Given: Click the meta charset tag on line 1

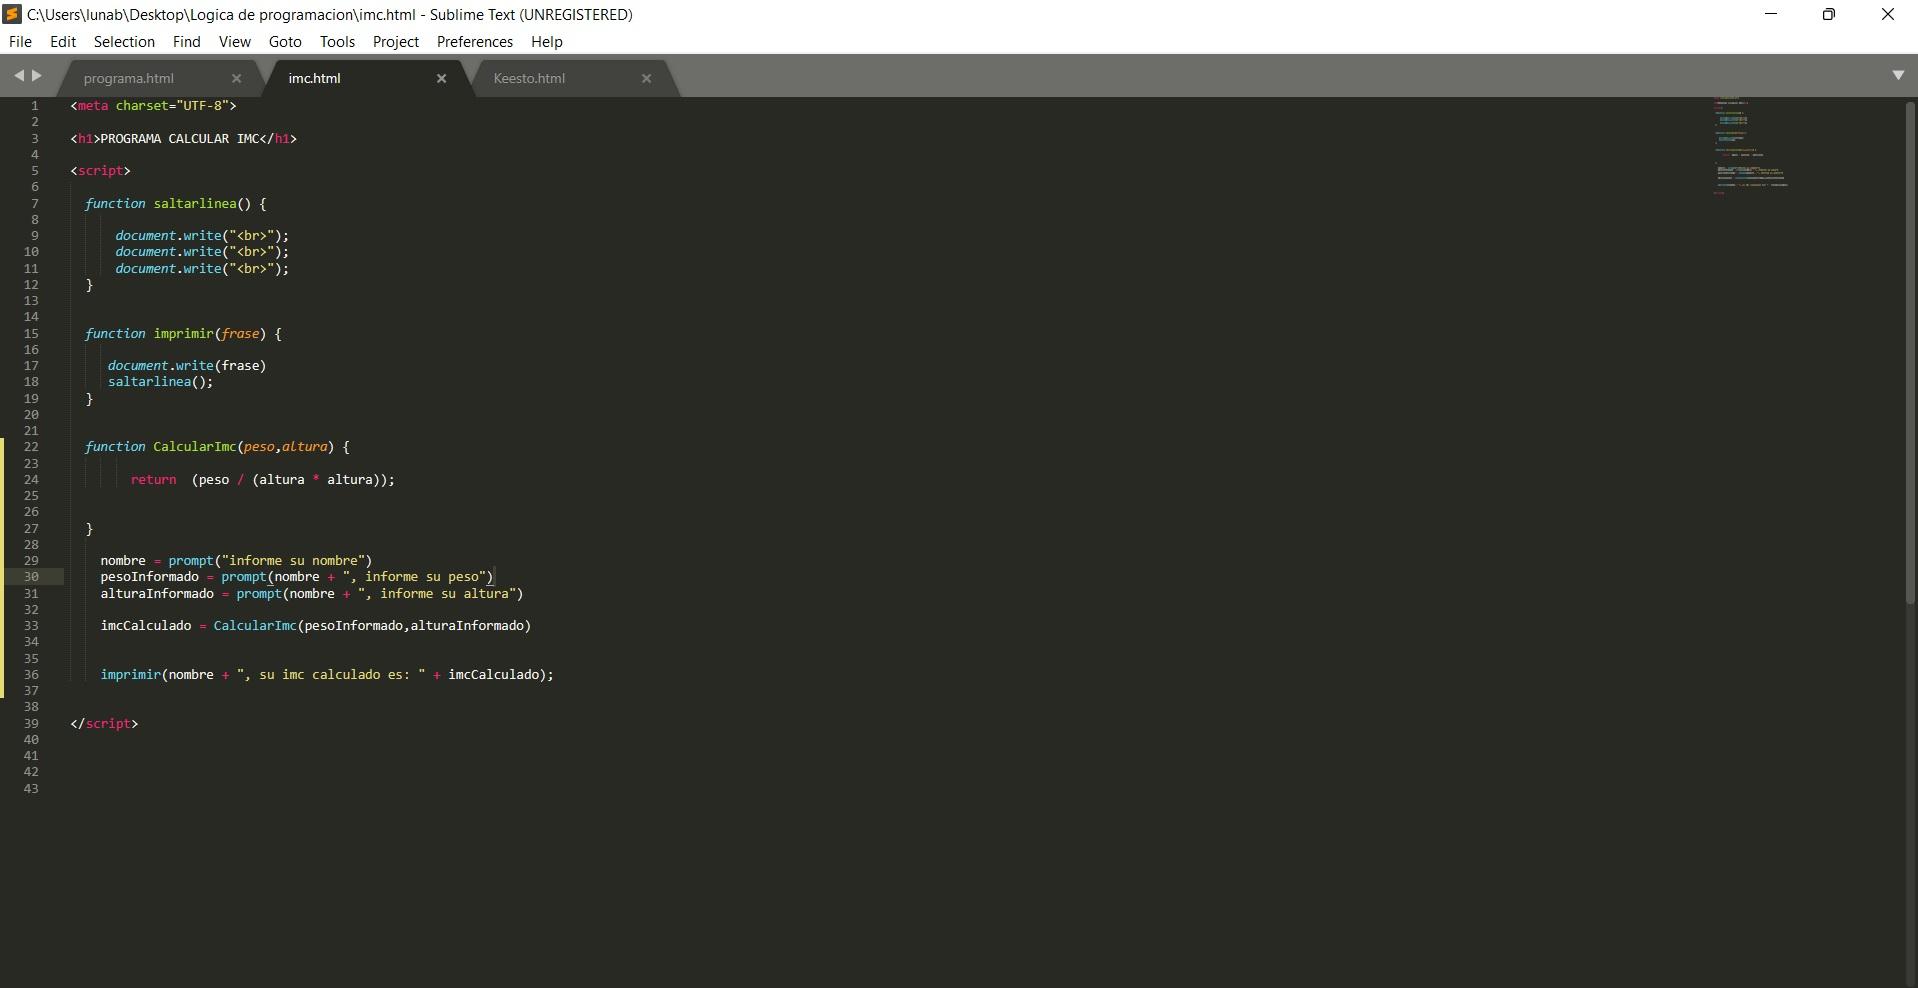Looking at the screenshot, I should (x=153, y=106).
